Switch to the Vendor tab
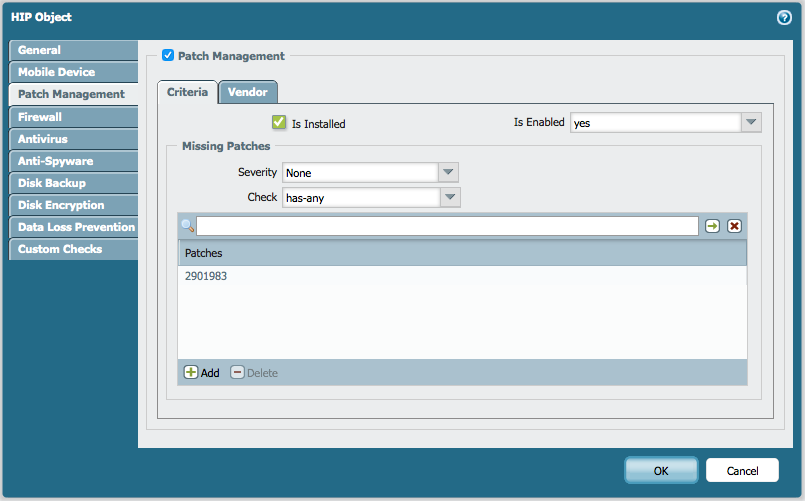Screen dimensions: 805x501 248,92
